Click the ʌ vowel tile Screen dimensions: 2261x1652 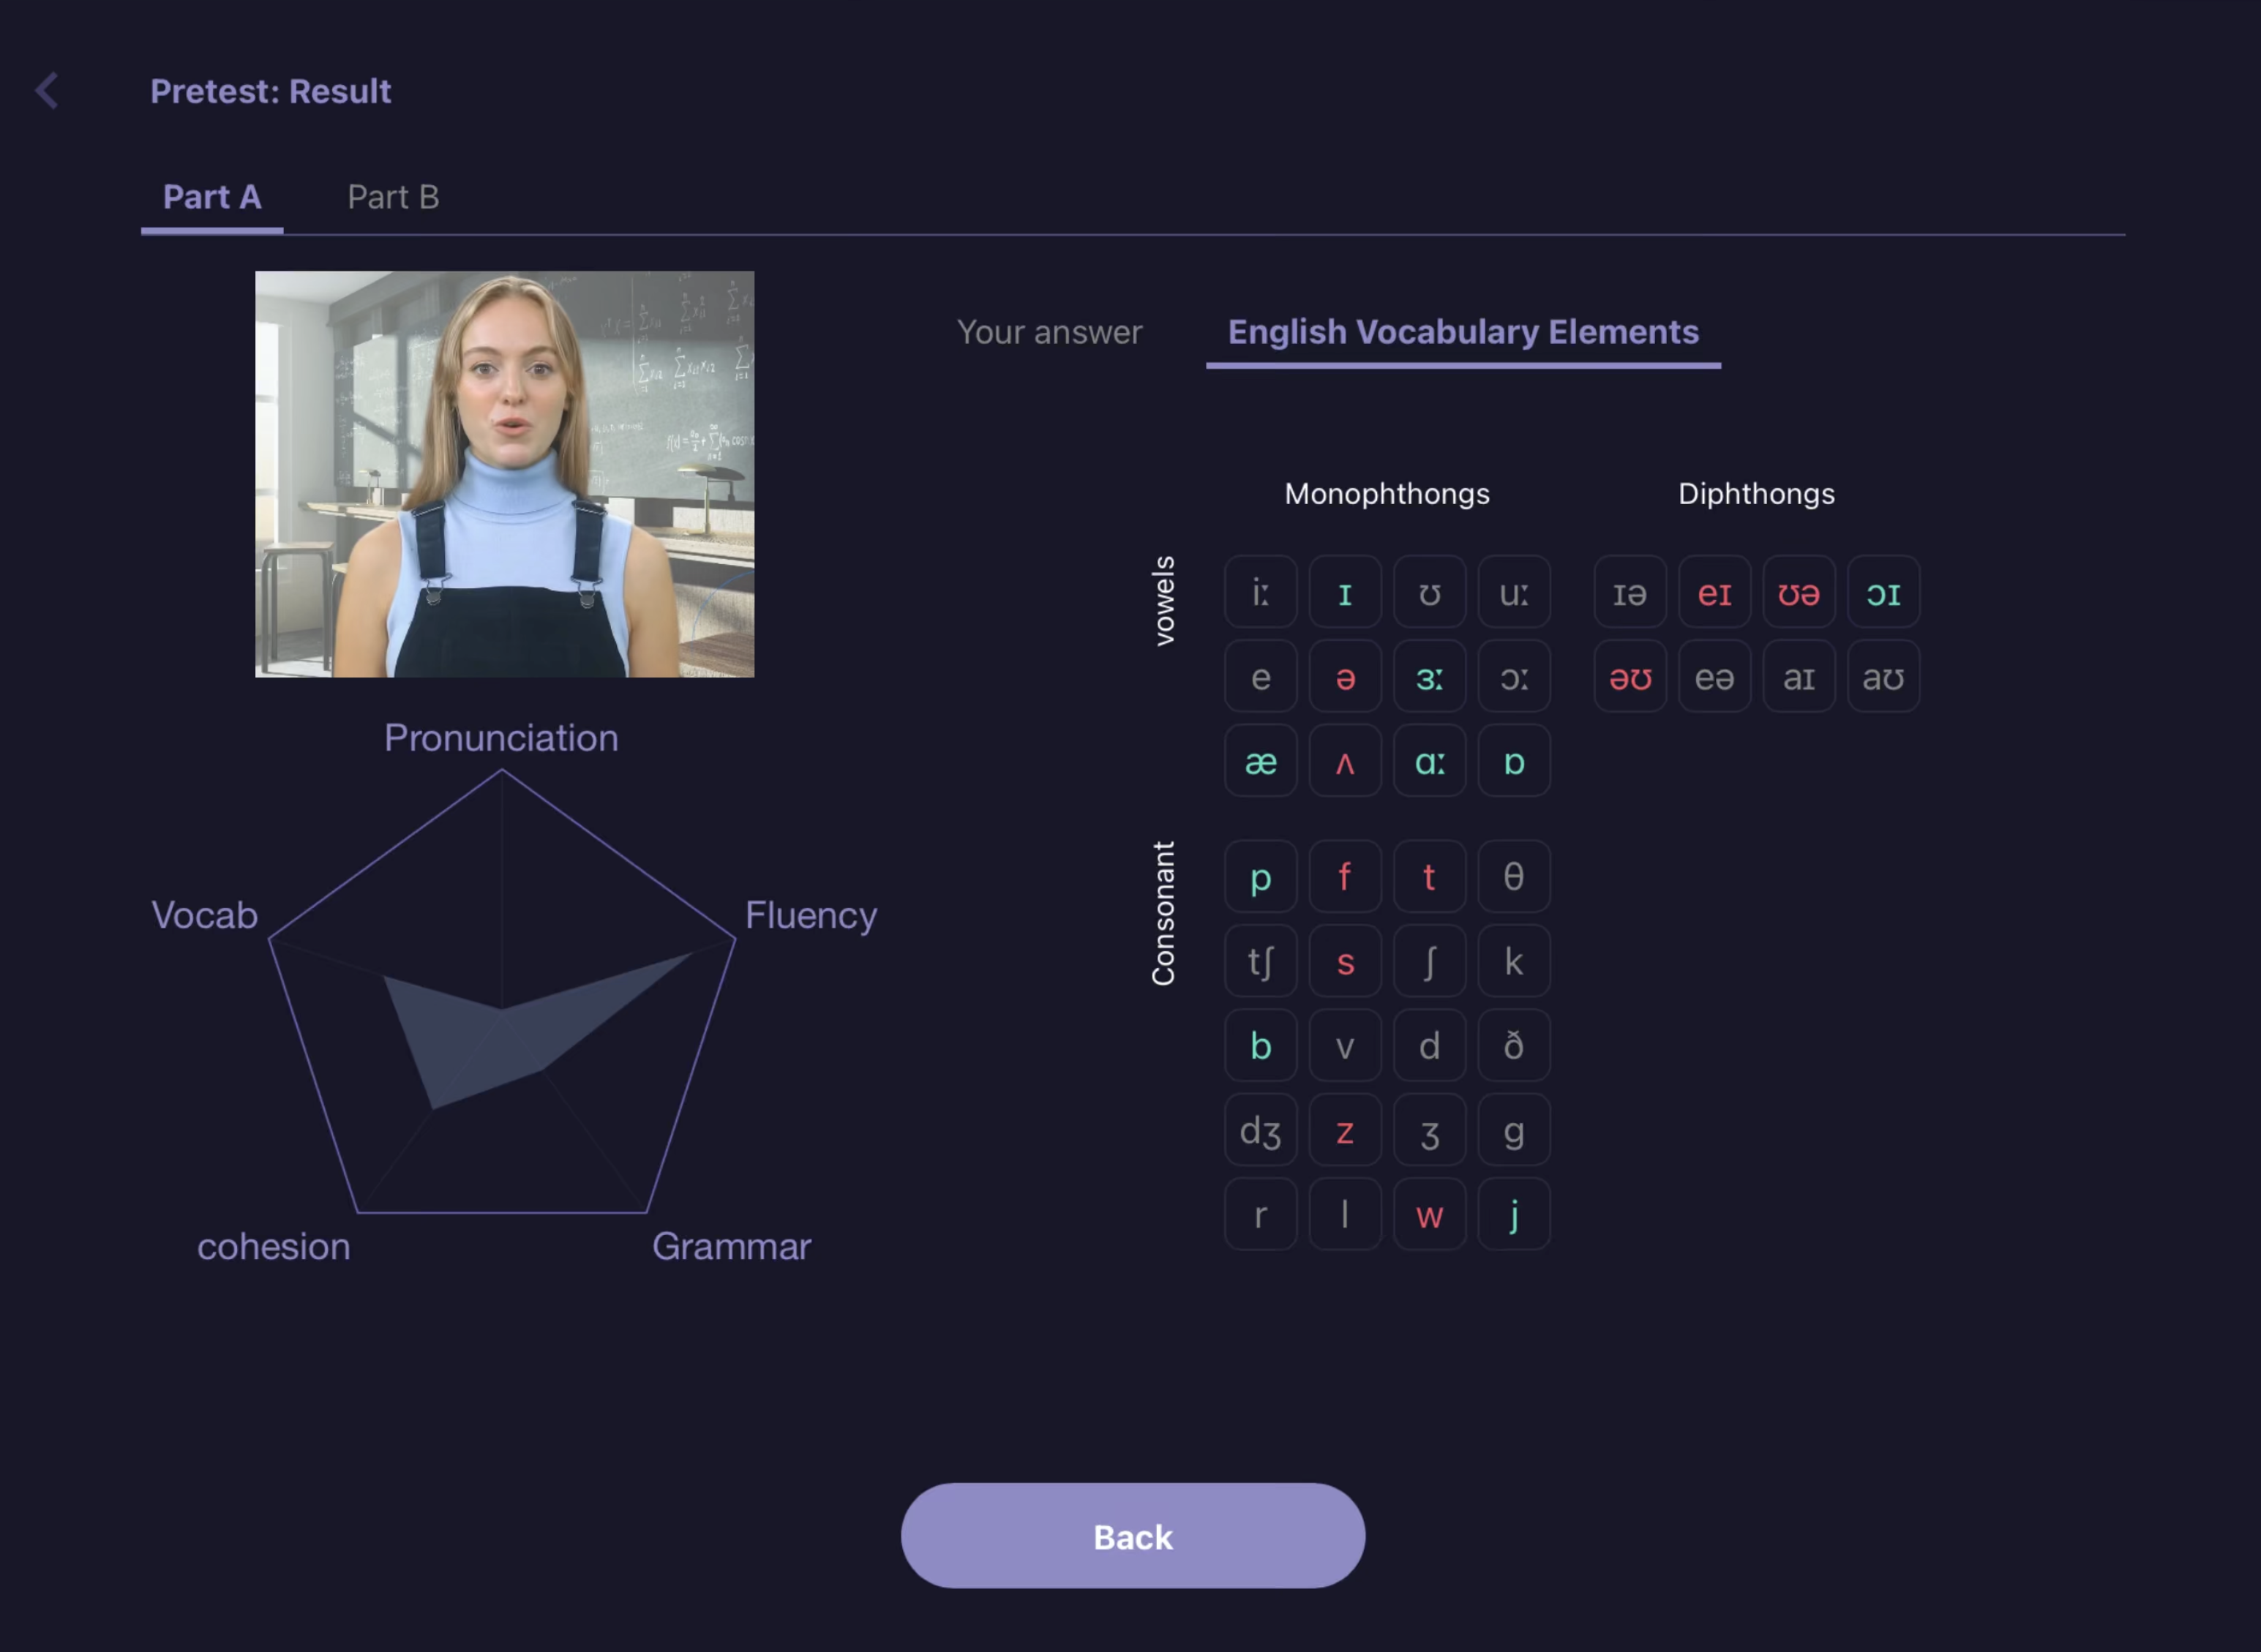click(x=1345, y=761)
